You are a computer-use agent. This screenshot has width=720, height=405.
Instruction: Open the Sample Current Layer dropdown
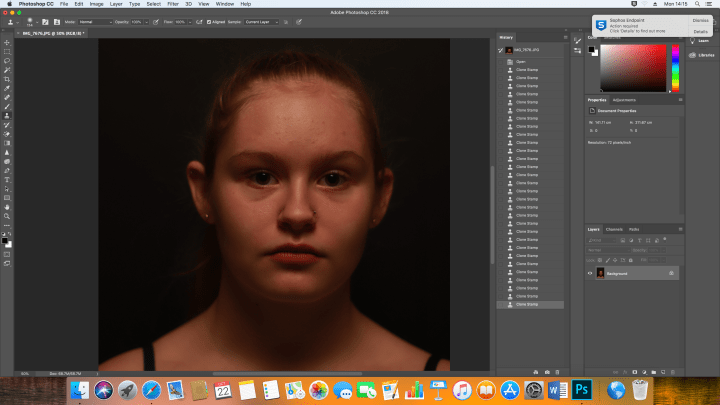261,22
